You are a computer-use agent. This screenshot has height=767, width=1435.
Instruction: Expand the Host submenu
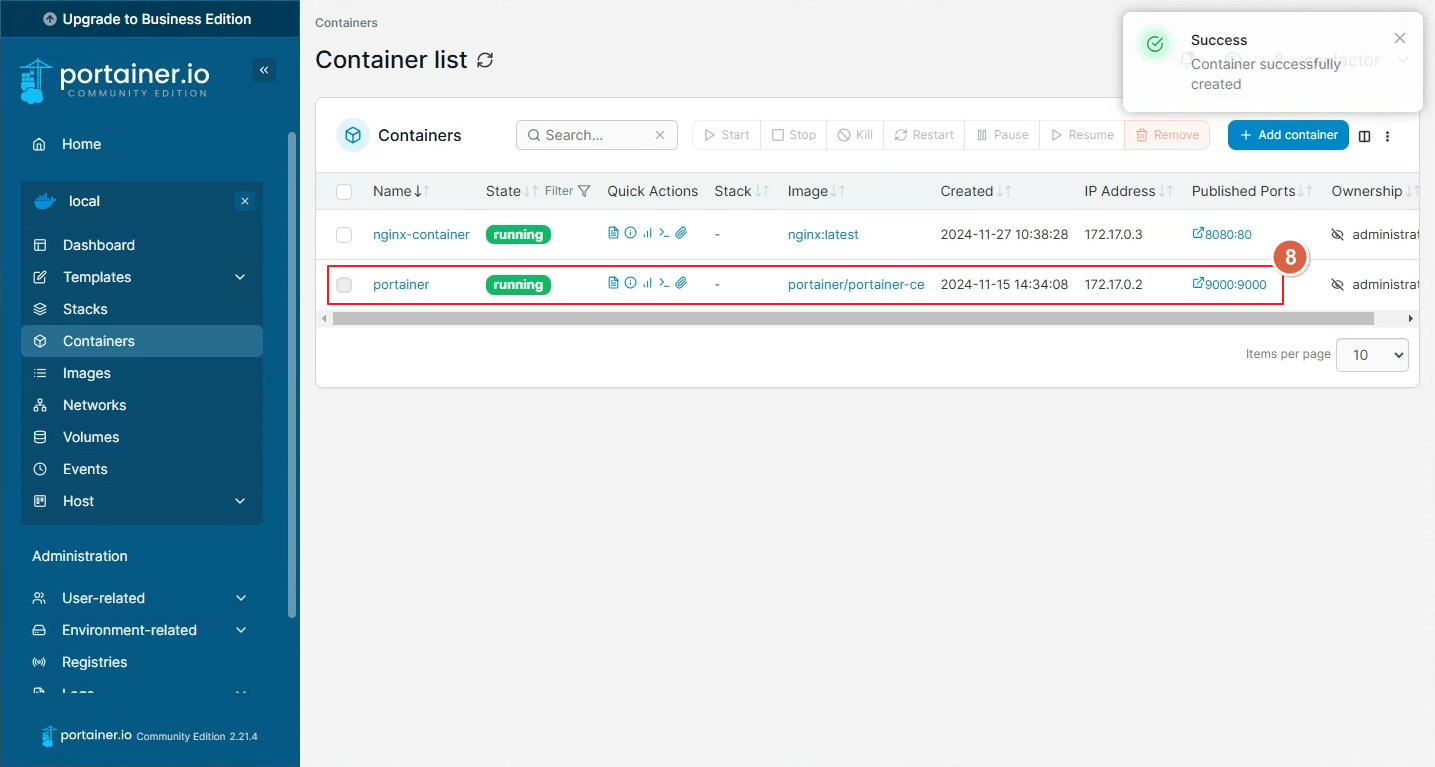coord(240,501)
